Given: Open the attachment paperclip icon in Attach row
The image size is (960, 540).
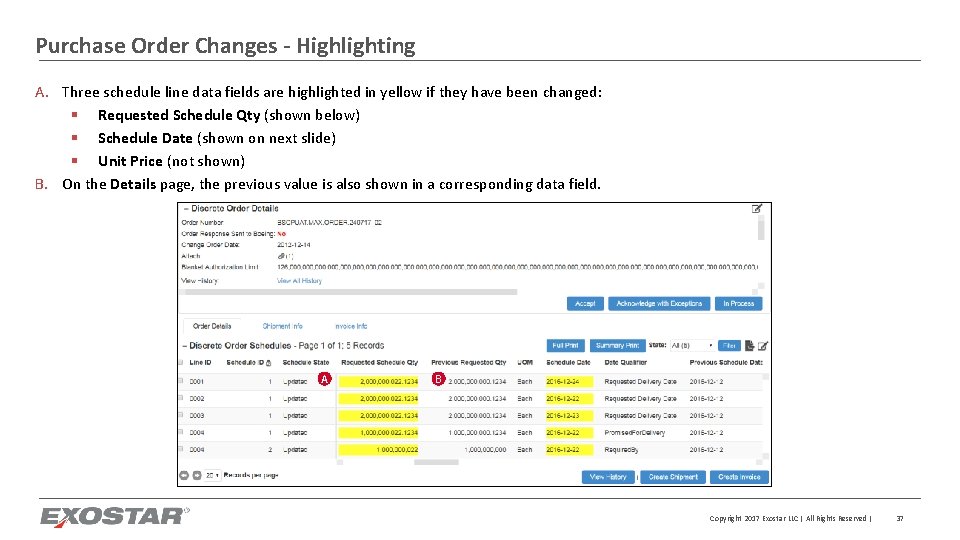Looking at the screenshot, I should pyautogui.click(x=280, y=256).
